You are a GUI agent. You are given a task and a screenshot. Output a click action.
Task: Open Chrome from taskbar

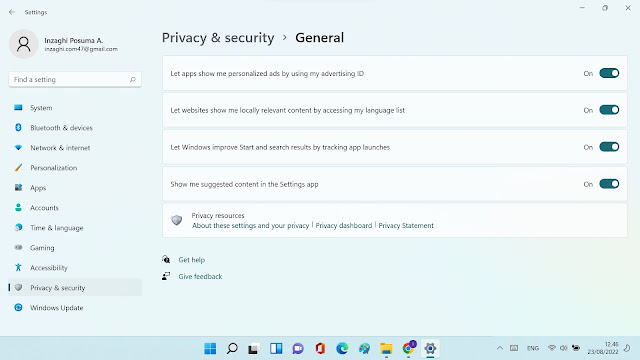point(408,348)
